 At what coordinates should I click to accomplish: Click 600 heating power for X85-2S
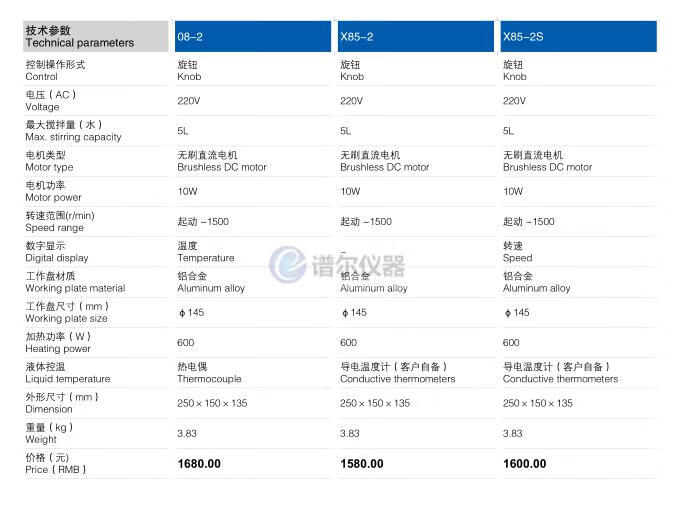[511, 342]
